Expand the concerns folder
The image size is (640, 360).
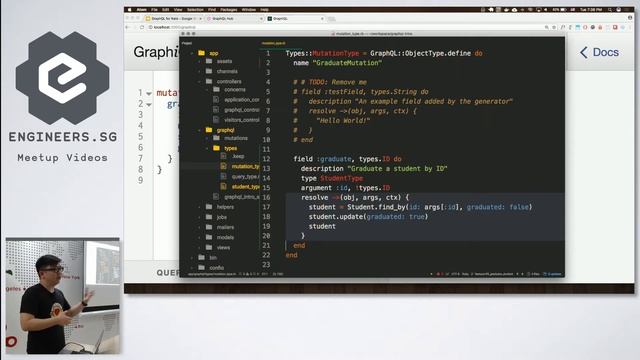click(x=207, y=90)
